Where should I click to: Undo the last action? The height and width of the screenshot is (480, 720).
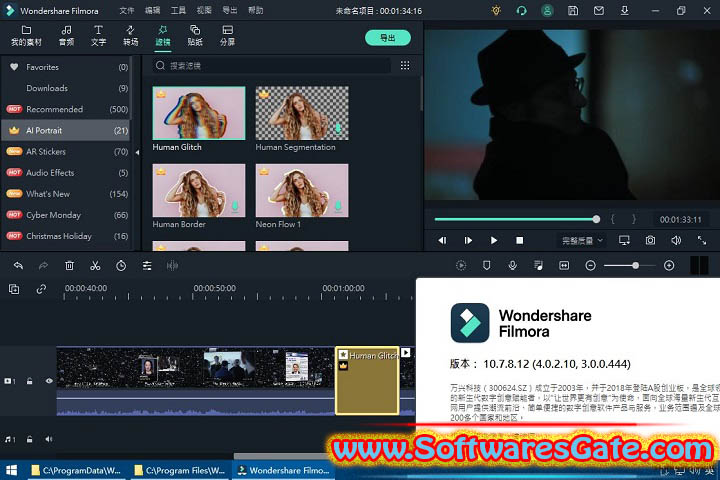click(18, 265)
